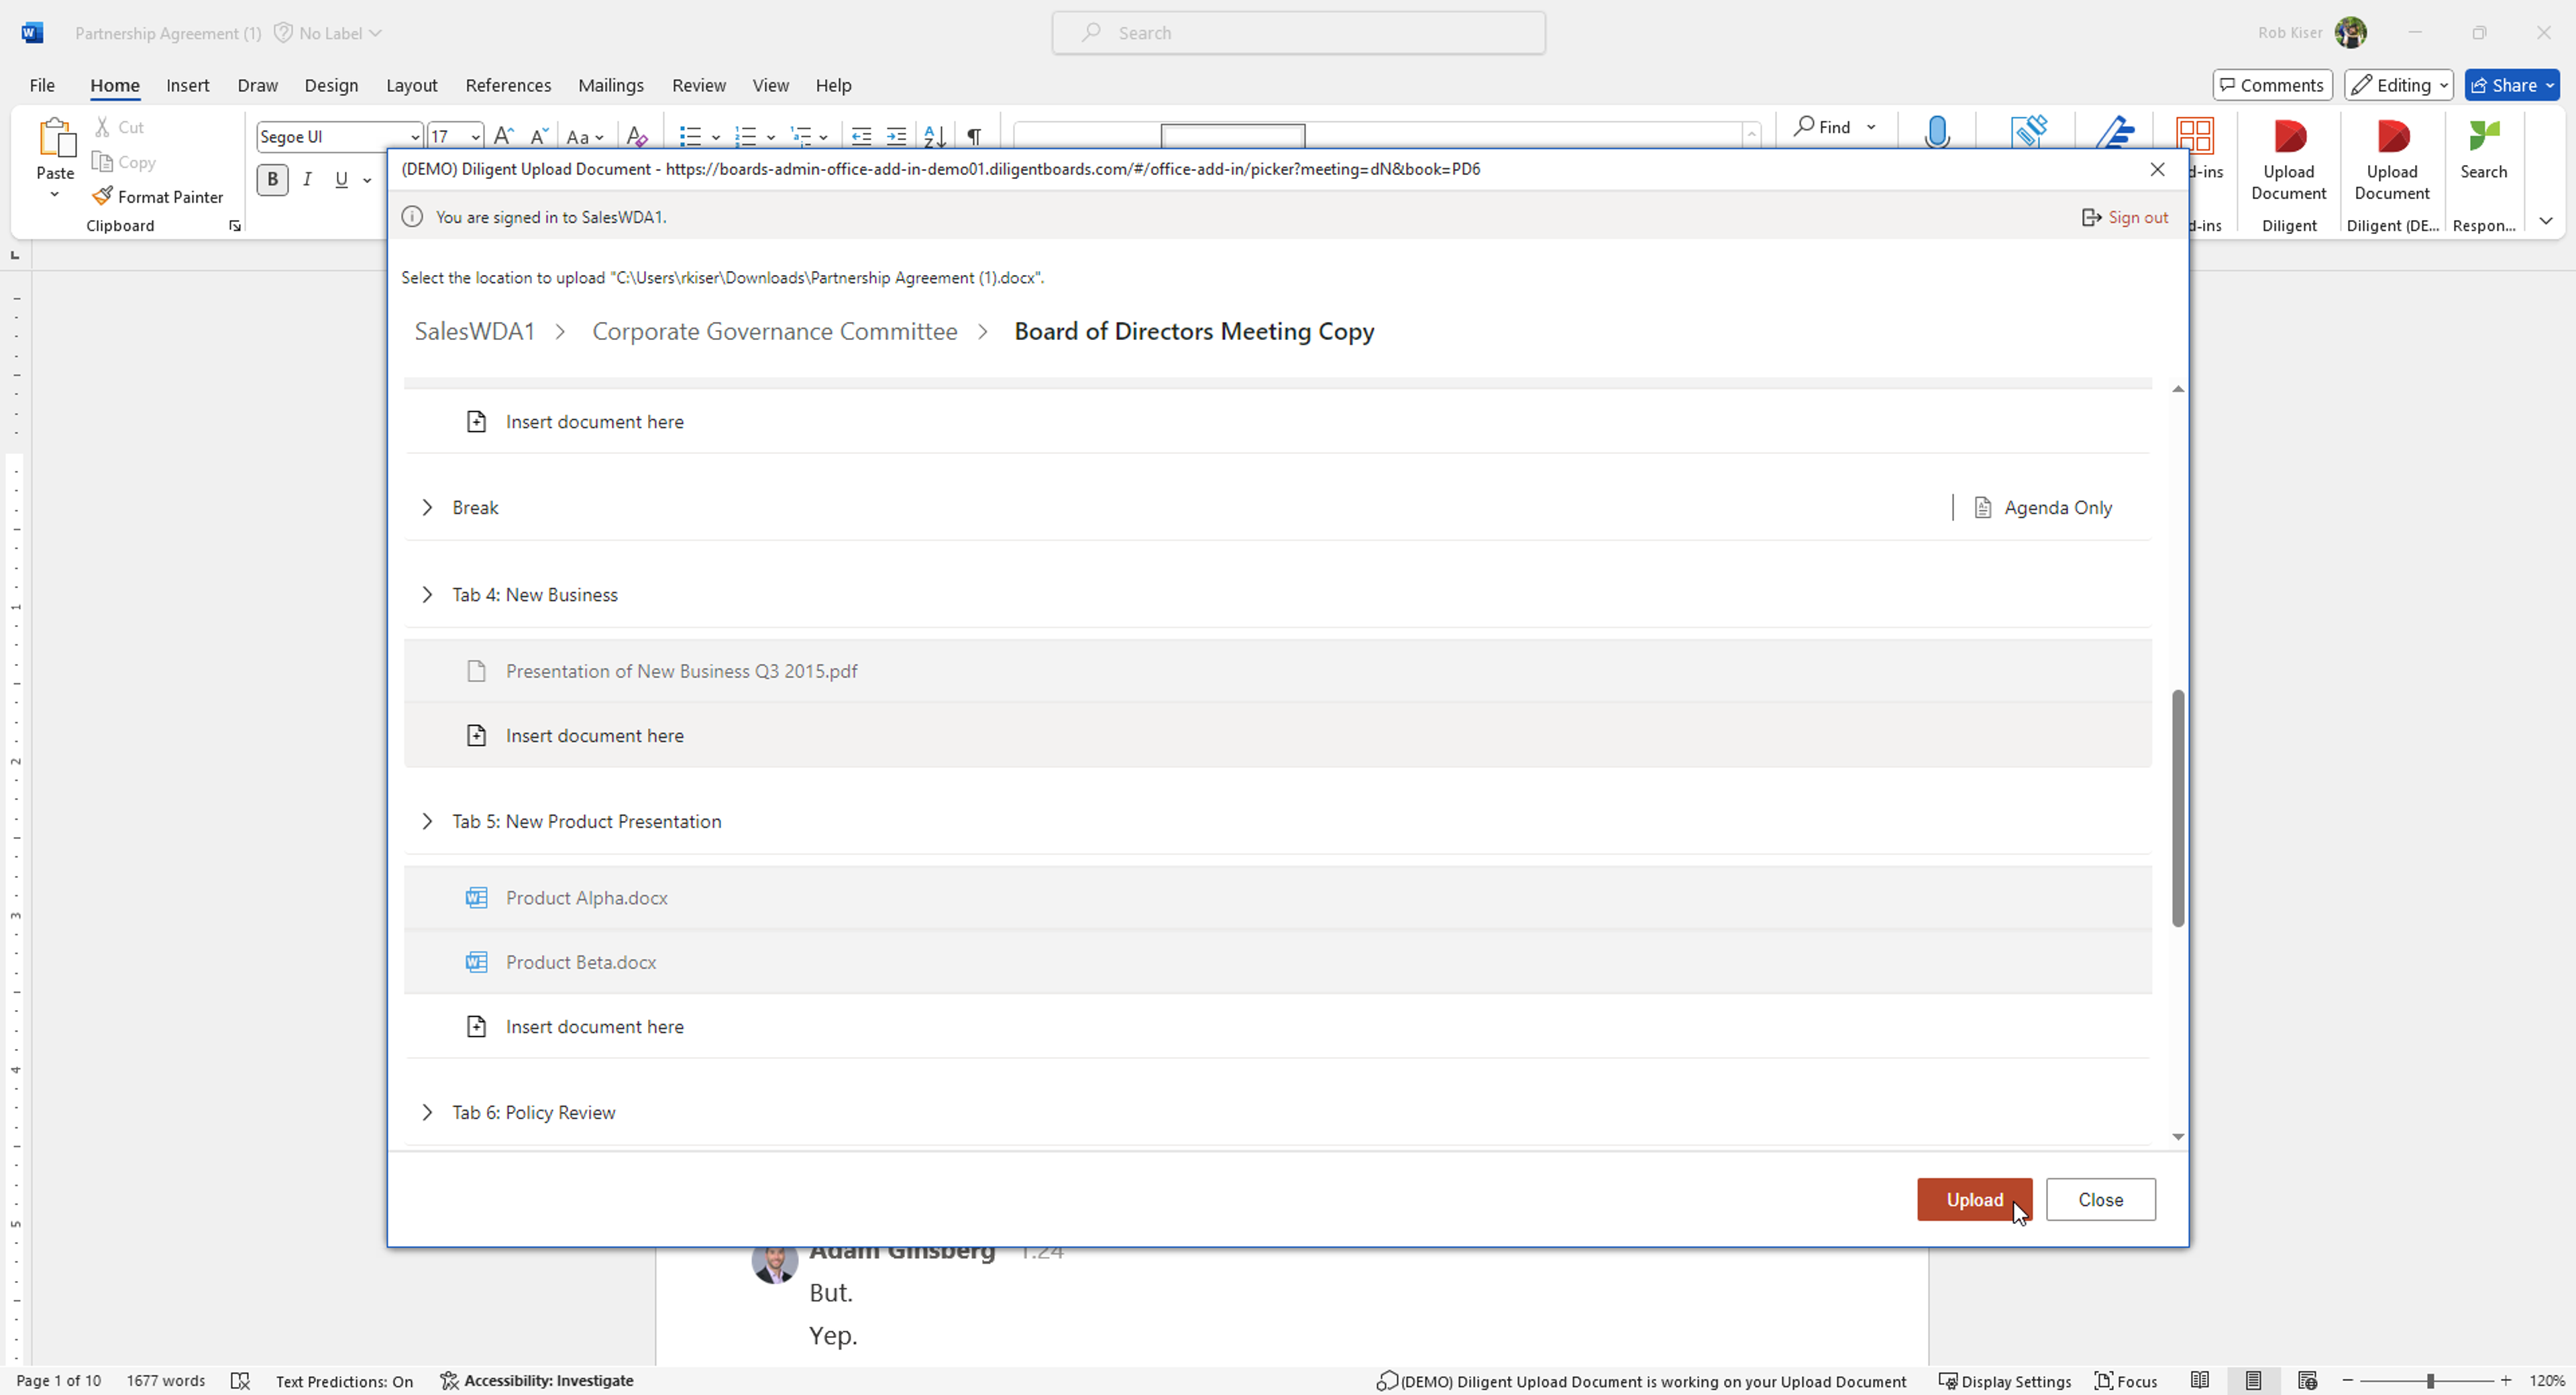Image resolution: width=2576 pixels, height=1395 pixels.
Task: Select Presentation of New Business Q3 2015.pdf
Action: point(1278,671)
